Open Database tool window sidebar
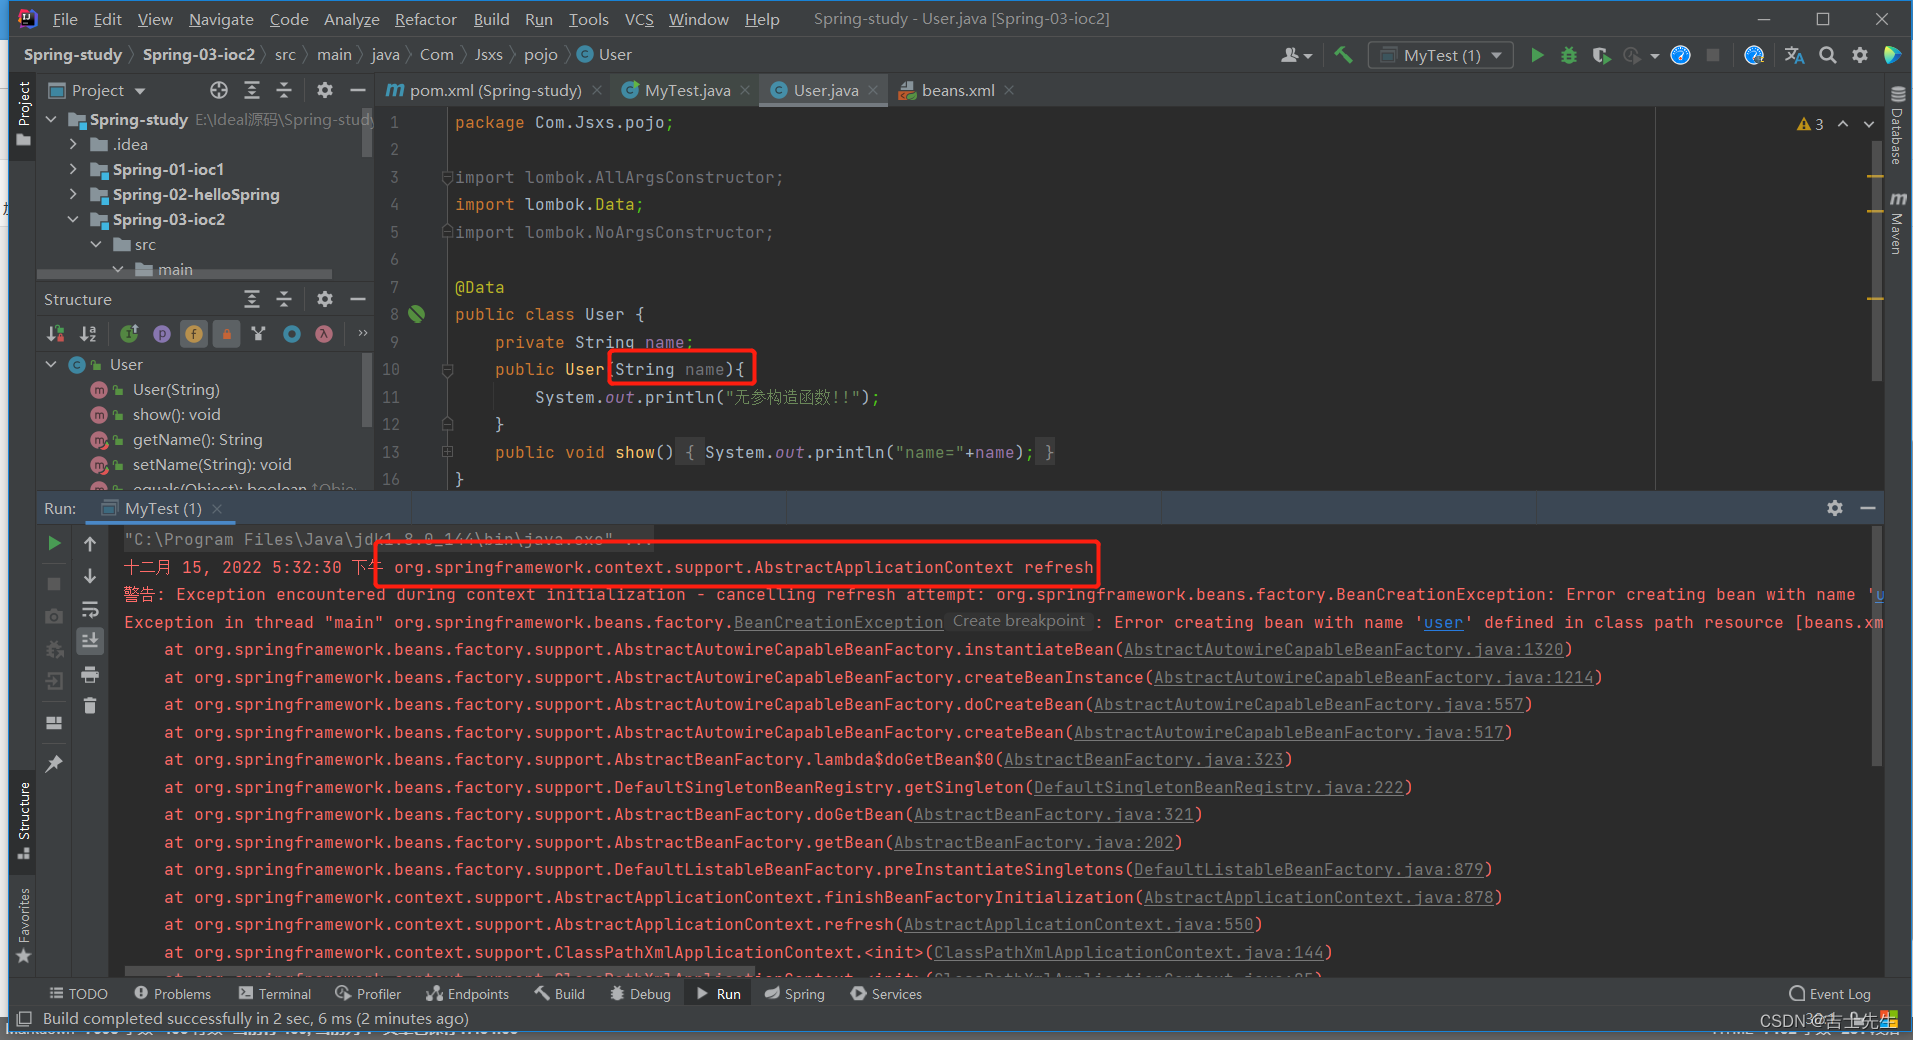Viewport: 1913px width, 1040px height. click(x=1897, y=126)
